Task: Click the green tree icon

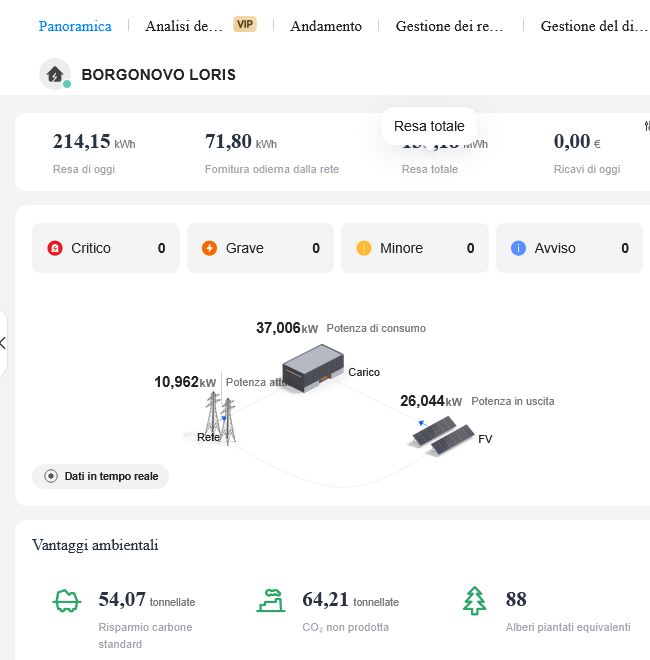Action: click(474, 600)
